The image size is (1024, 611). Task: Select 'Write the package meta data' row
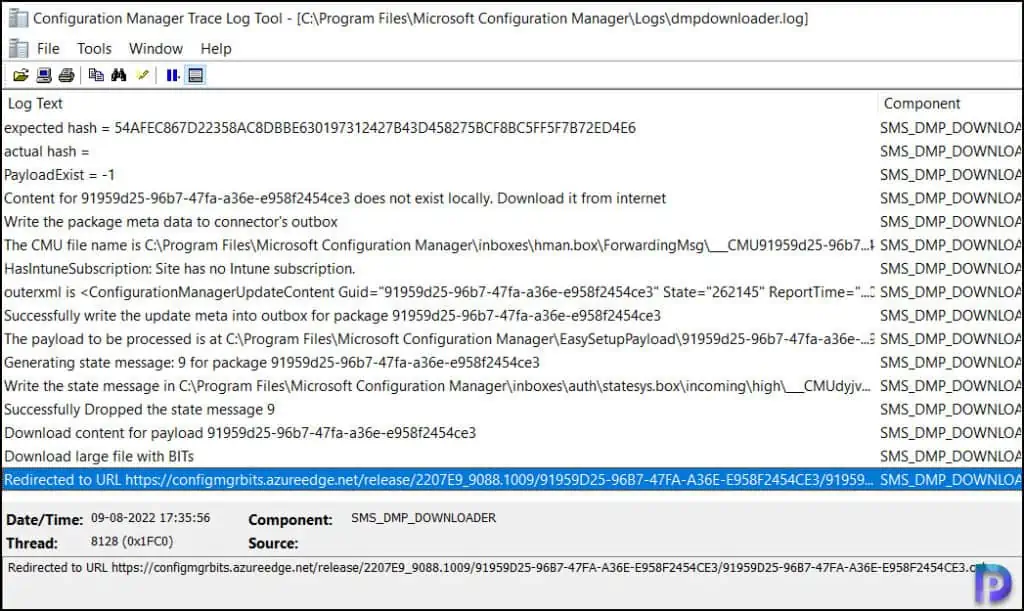[512, 222]
